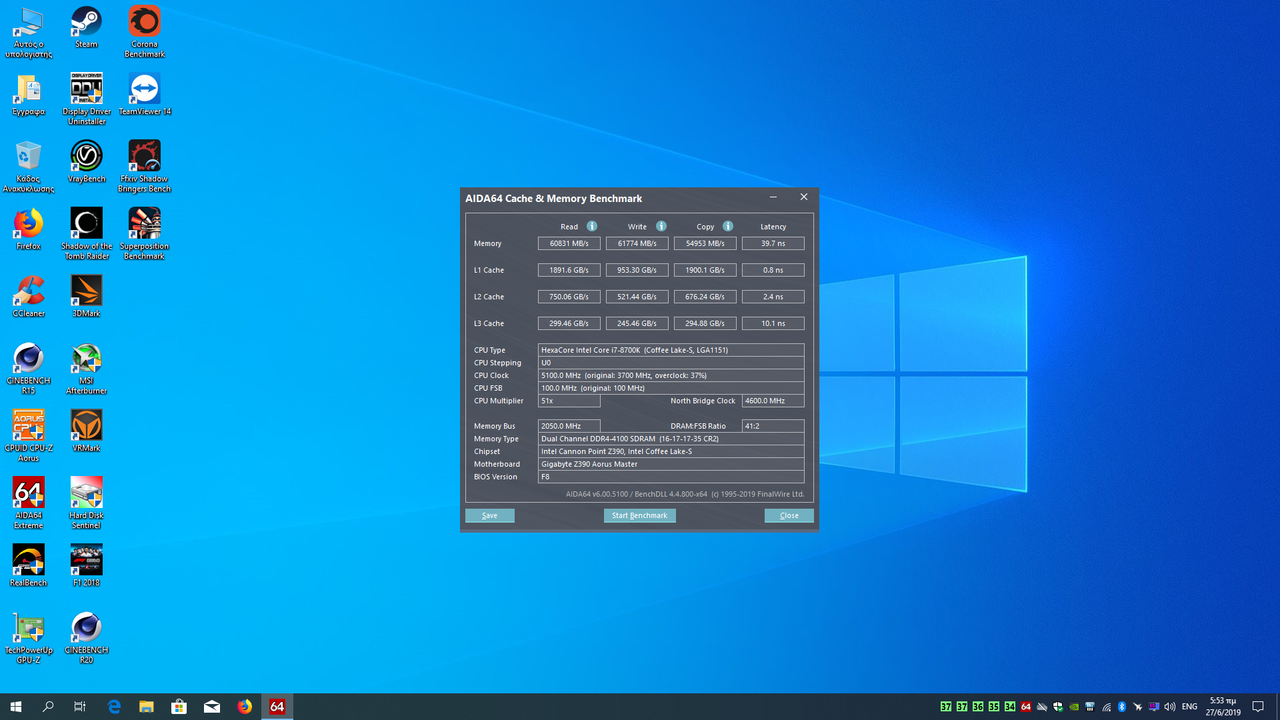Image resolution: width=1280 pixels, height=720 pixels.
Task: Click the OneDrive cloud tray icon
Action: 1042,707
